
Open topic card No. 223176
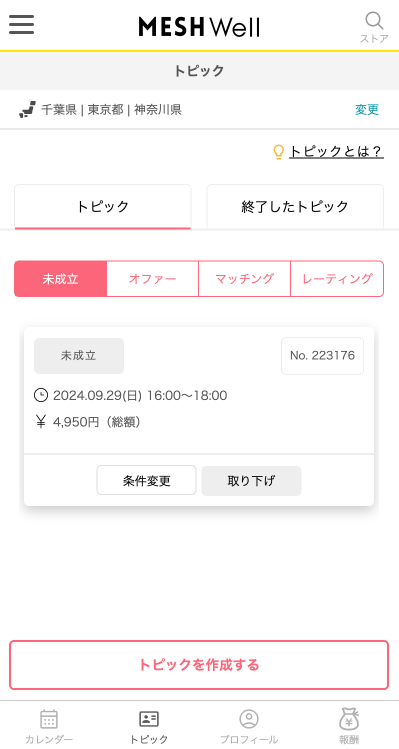[199, 390]
